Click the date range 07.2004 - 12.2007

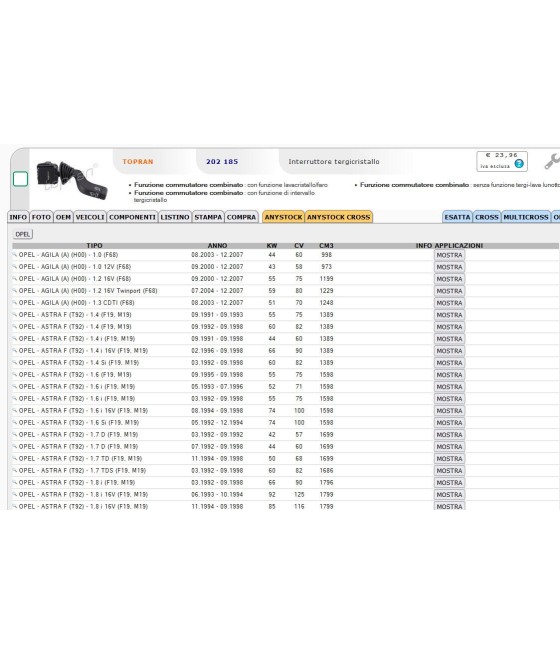(217, 291)
